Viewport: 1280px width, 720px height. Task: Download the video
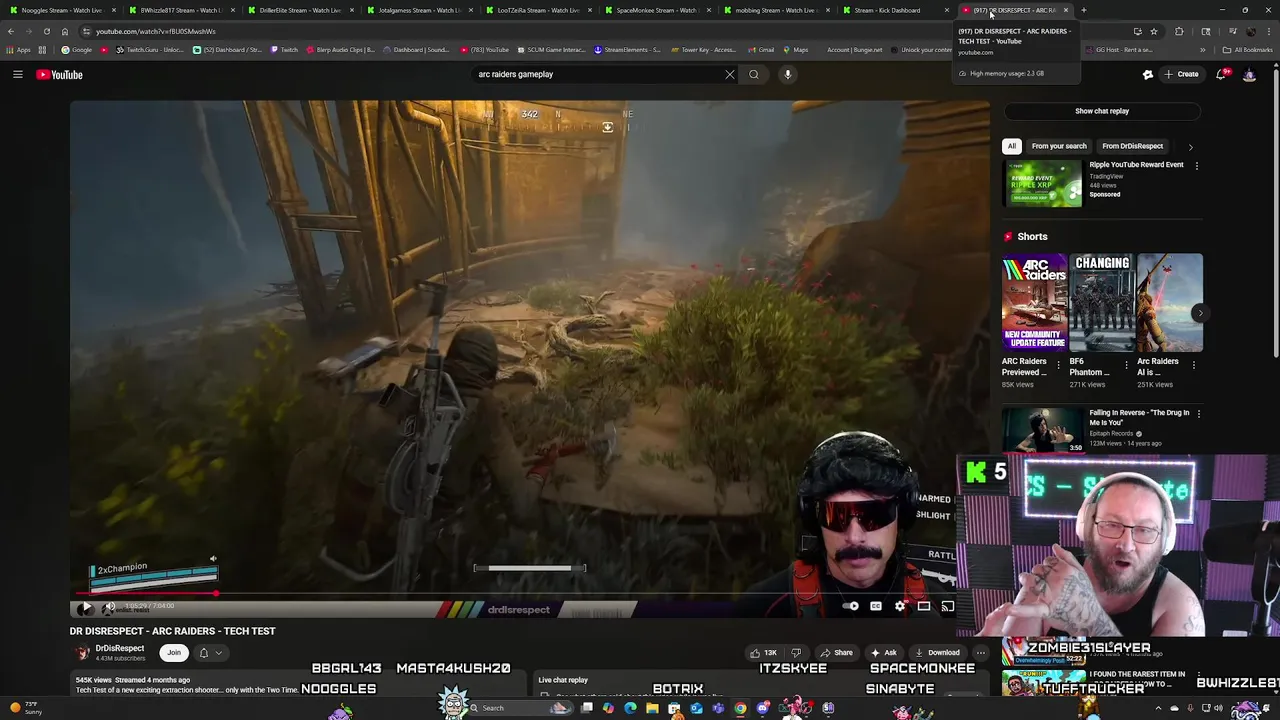coord(937,653)
